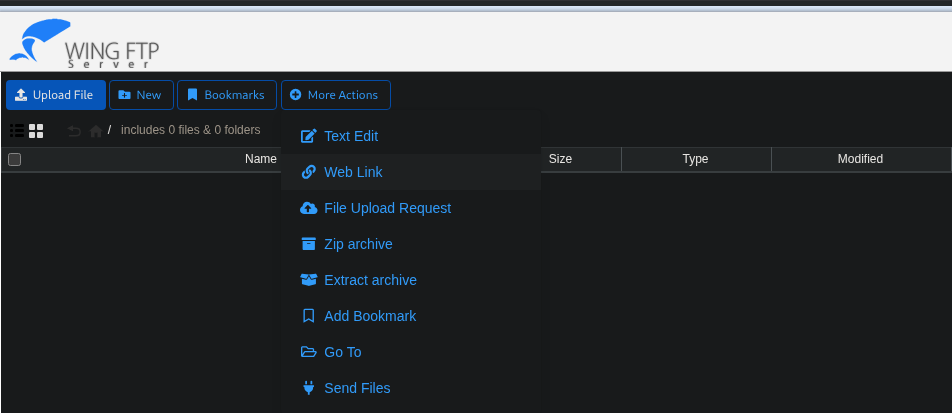Viewport: 952px width, 413px height.
Task: Select Extract archive menu entry
Action: (410, 280)
